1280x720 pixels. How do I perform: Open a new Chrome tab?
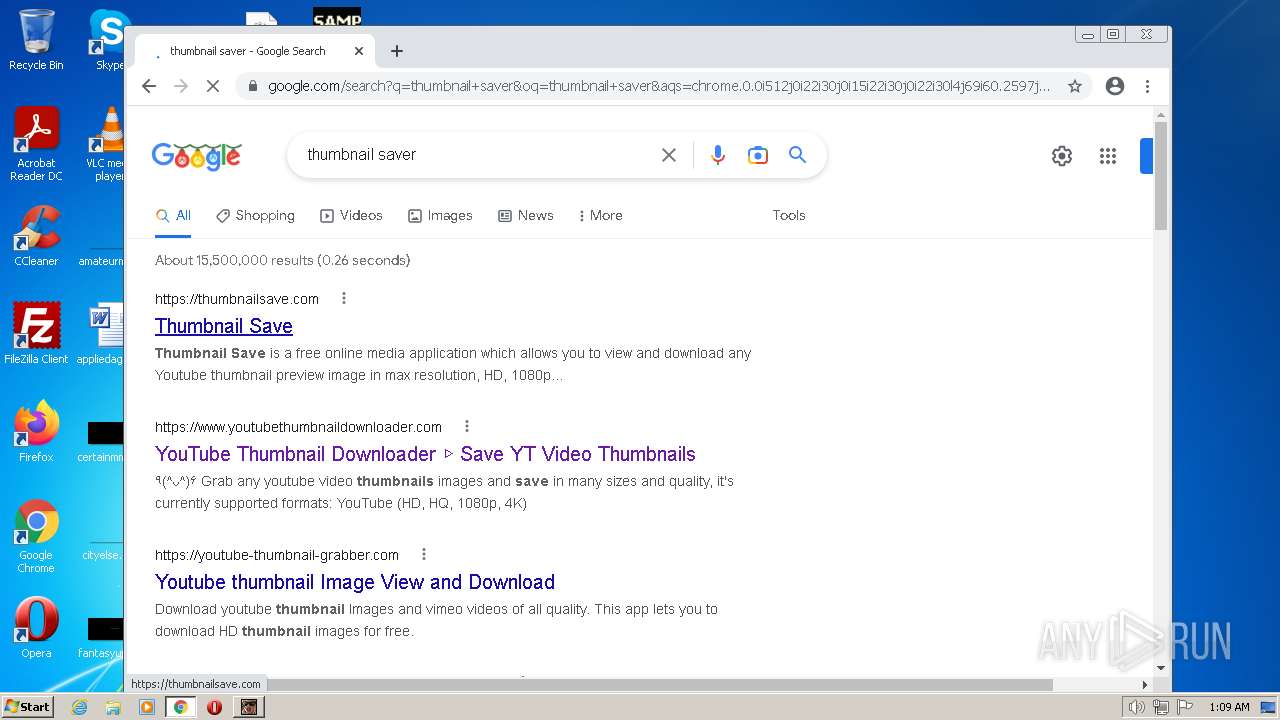coord(397,51)
